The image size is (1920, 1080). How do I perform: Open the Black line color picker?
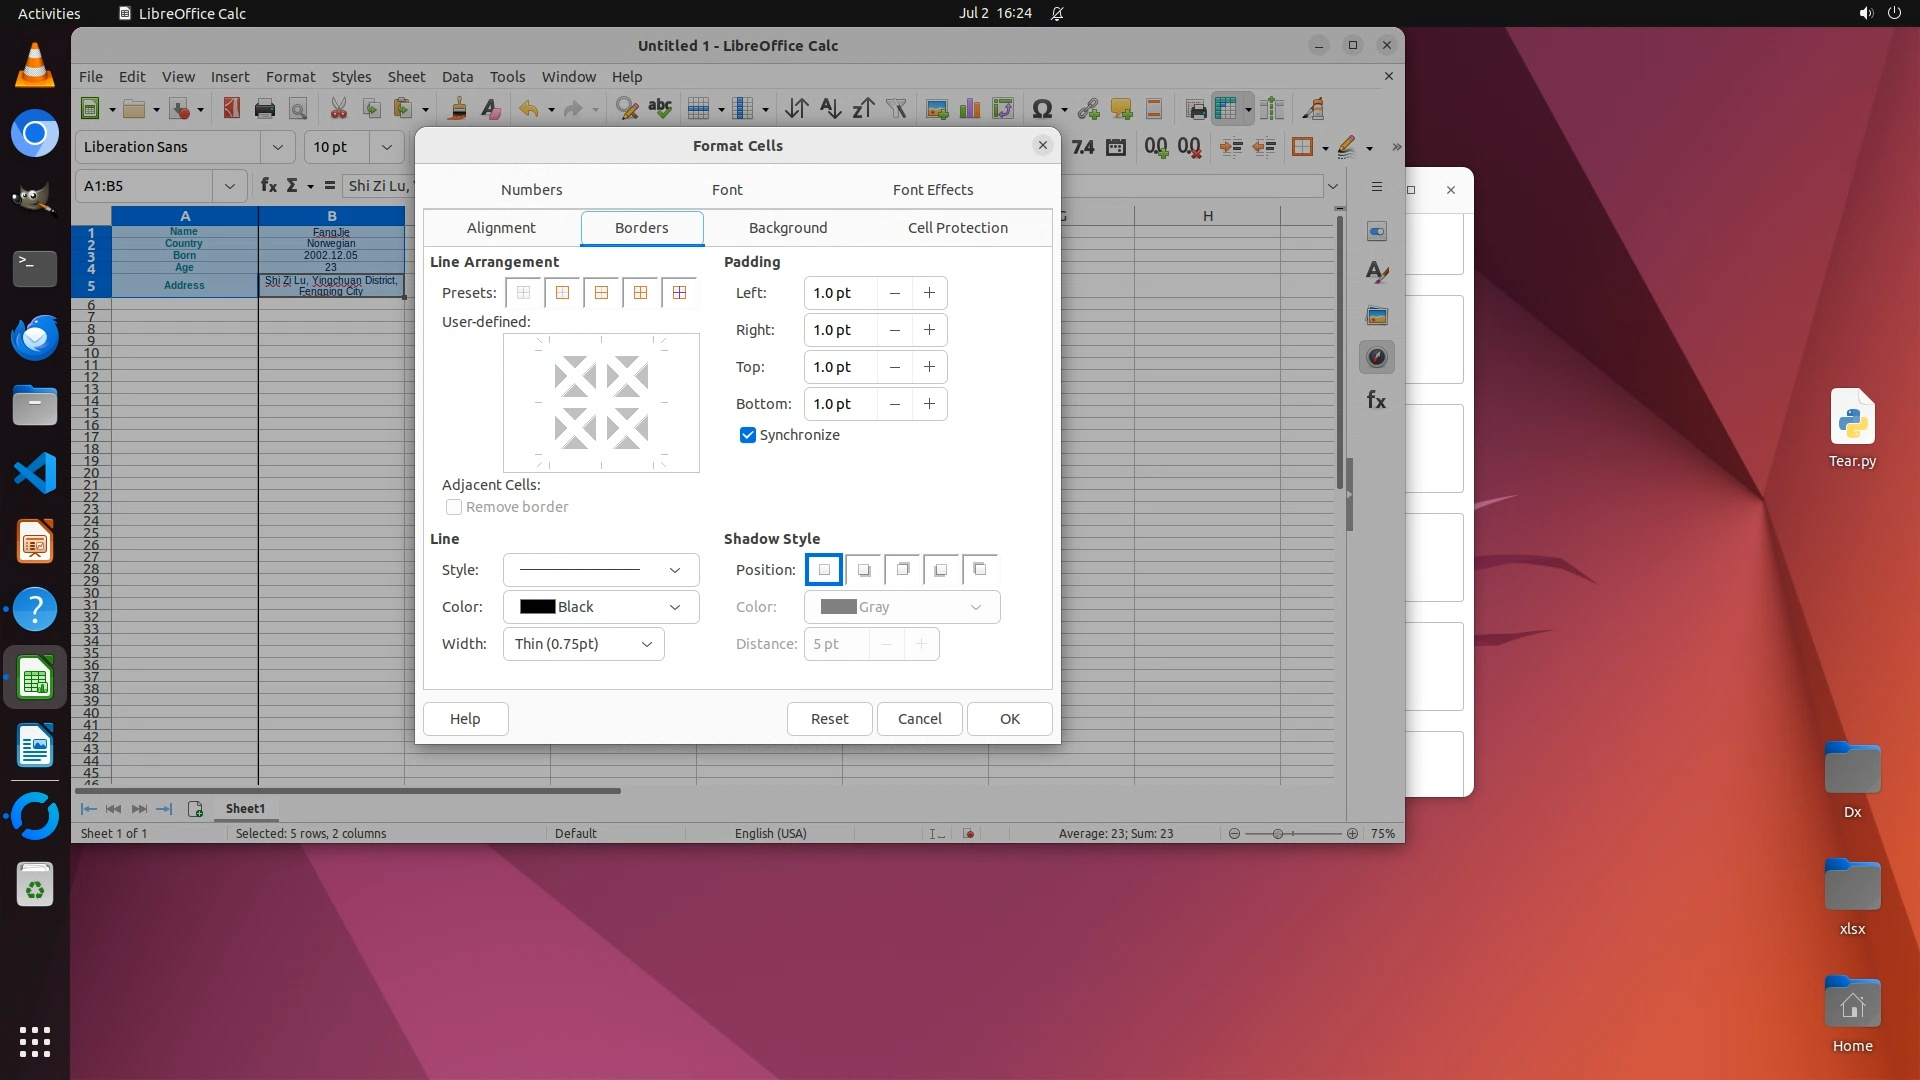(x=600, y=607)
